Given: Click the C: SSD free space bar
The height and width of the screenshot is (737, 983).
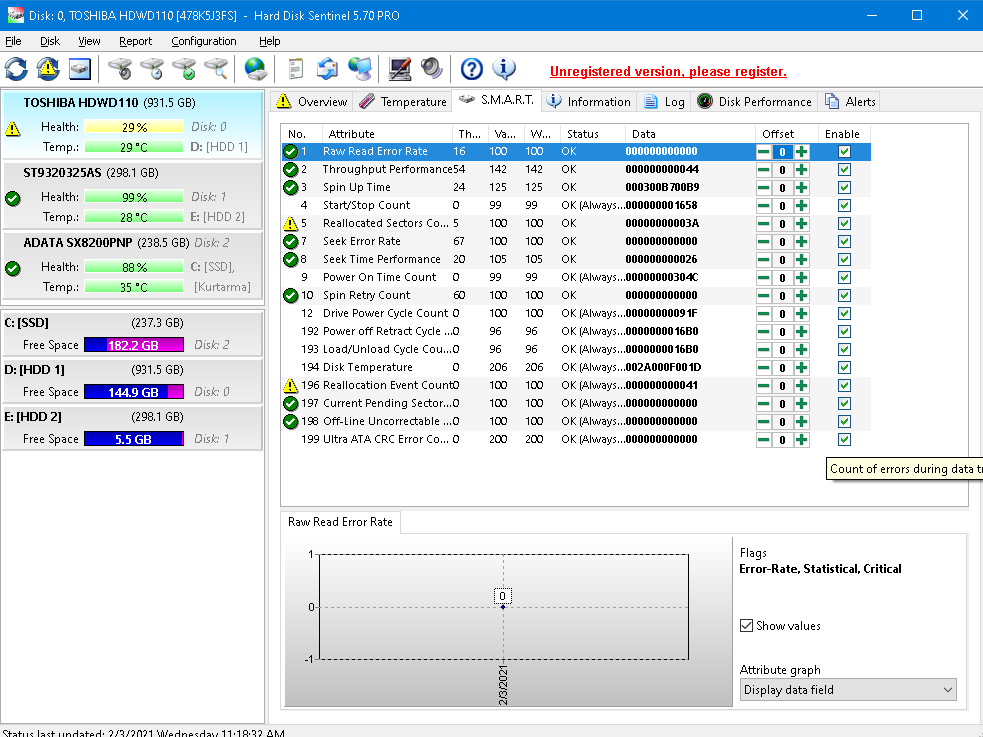Looking at the screenshot, I should 133,345.
